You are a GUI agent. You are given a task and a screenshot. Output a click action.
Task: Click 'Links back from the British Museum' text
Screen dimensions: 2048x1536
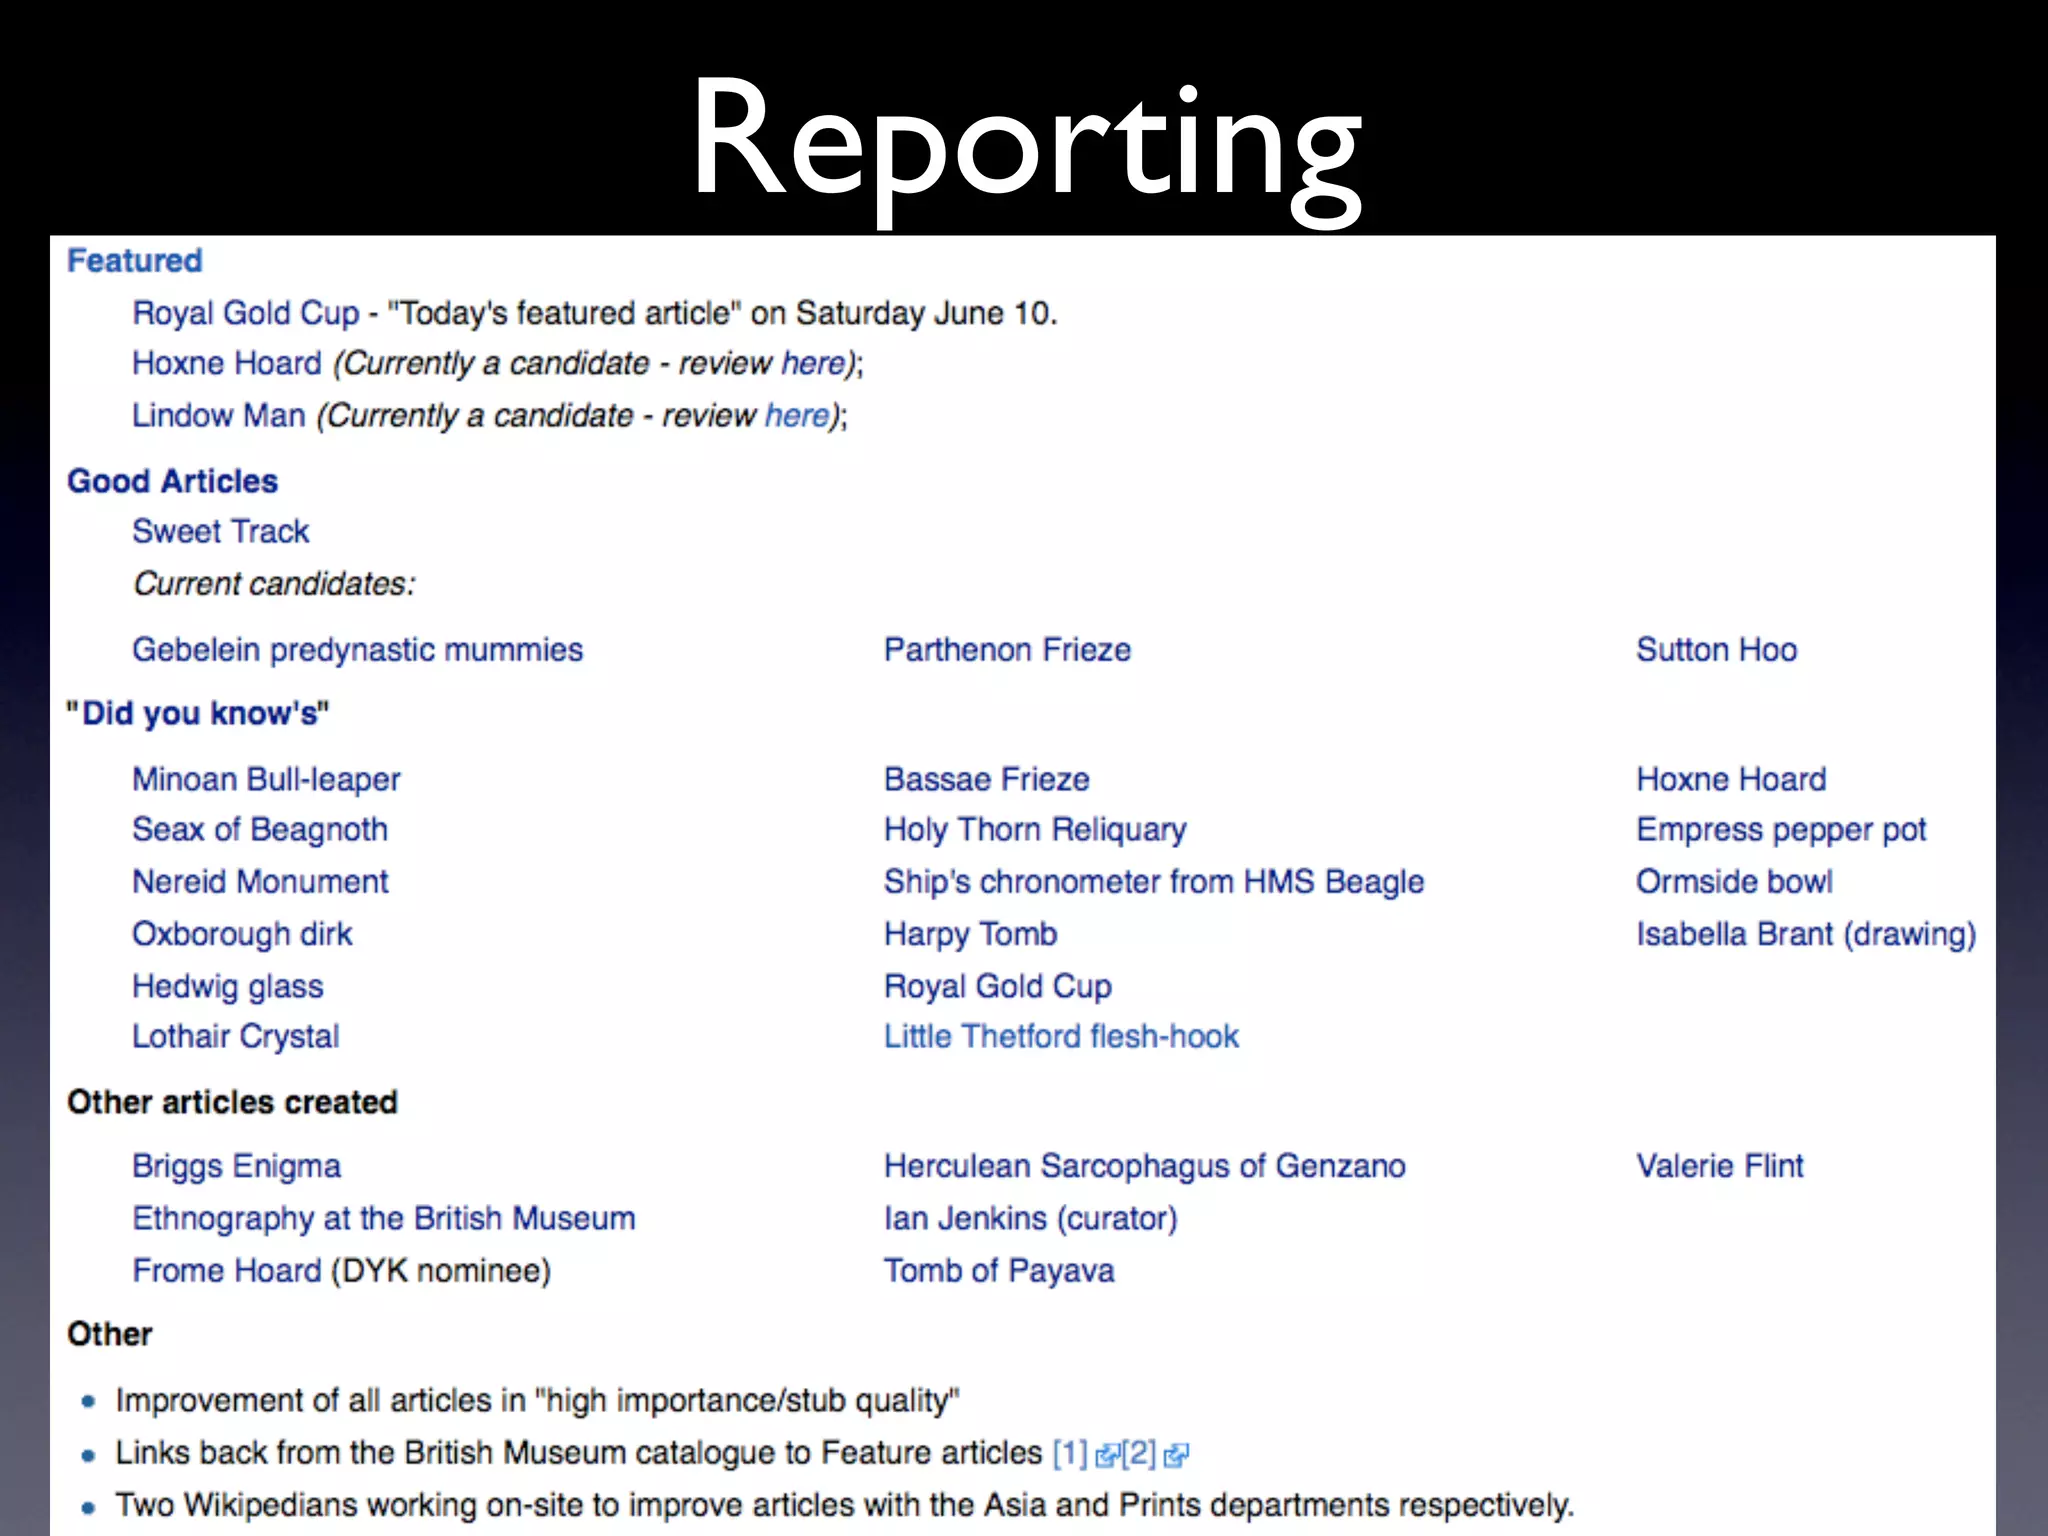(x=578, y=1453)
